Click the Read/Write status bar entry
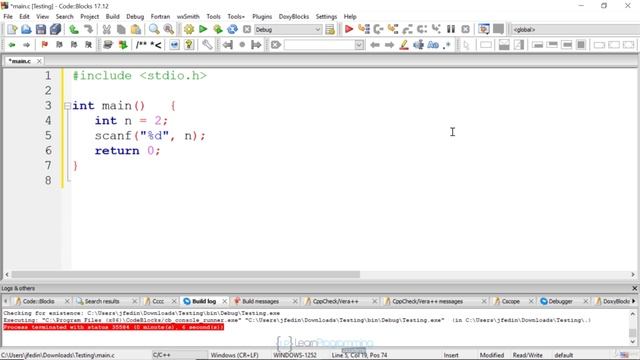 (527, 355)
